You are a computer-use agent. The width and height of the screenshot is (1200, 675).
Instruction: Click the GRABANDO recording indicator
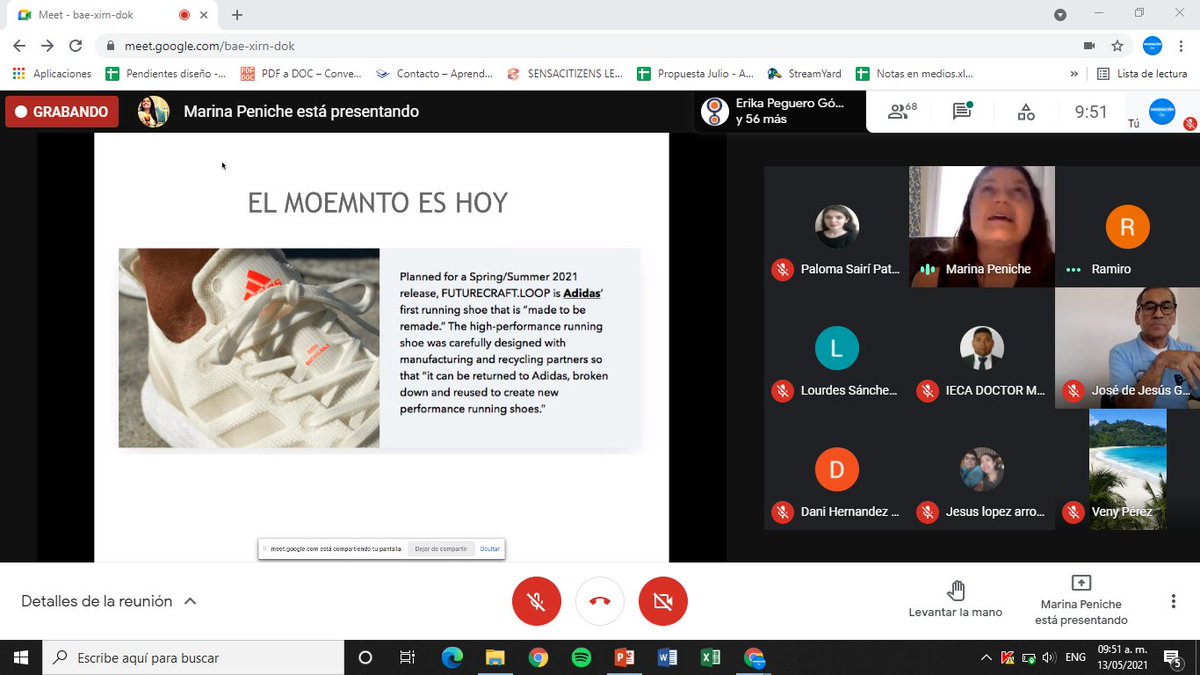coord(60,111)
